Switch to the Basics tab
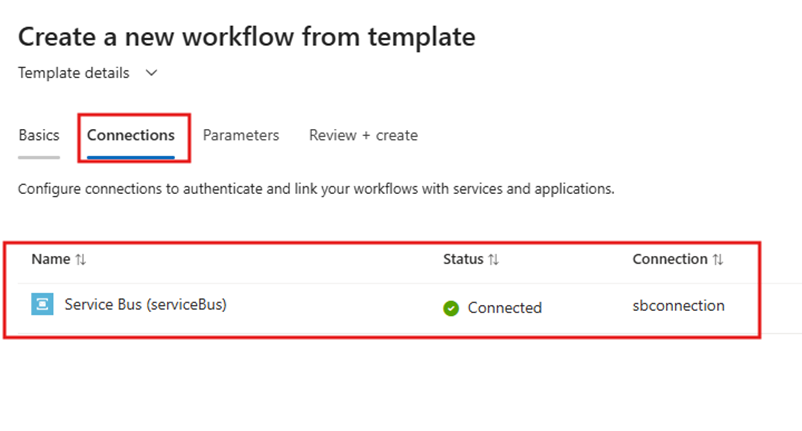802x431 pixels. (x=39, y=135)
